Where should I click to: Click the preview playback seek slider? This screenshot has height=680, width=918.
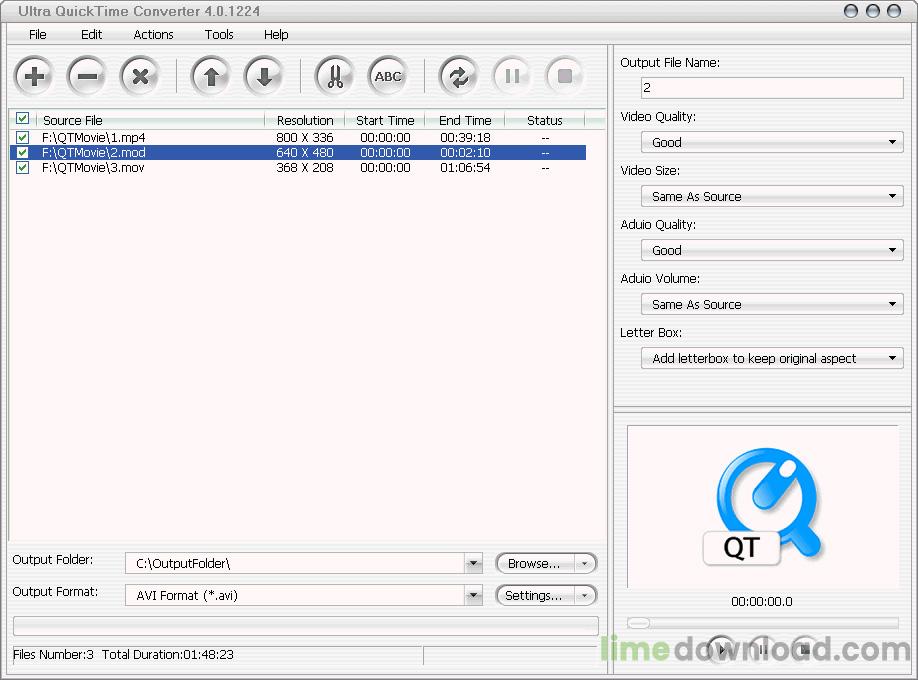tap(762, 623)
